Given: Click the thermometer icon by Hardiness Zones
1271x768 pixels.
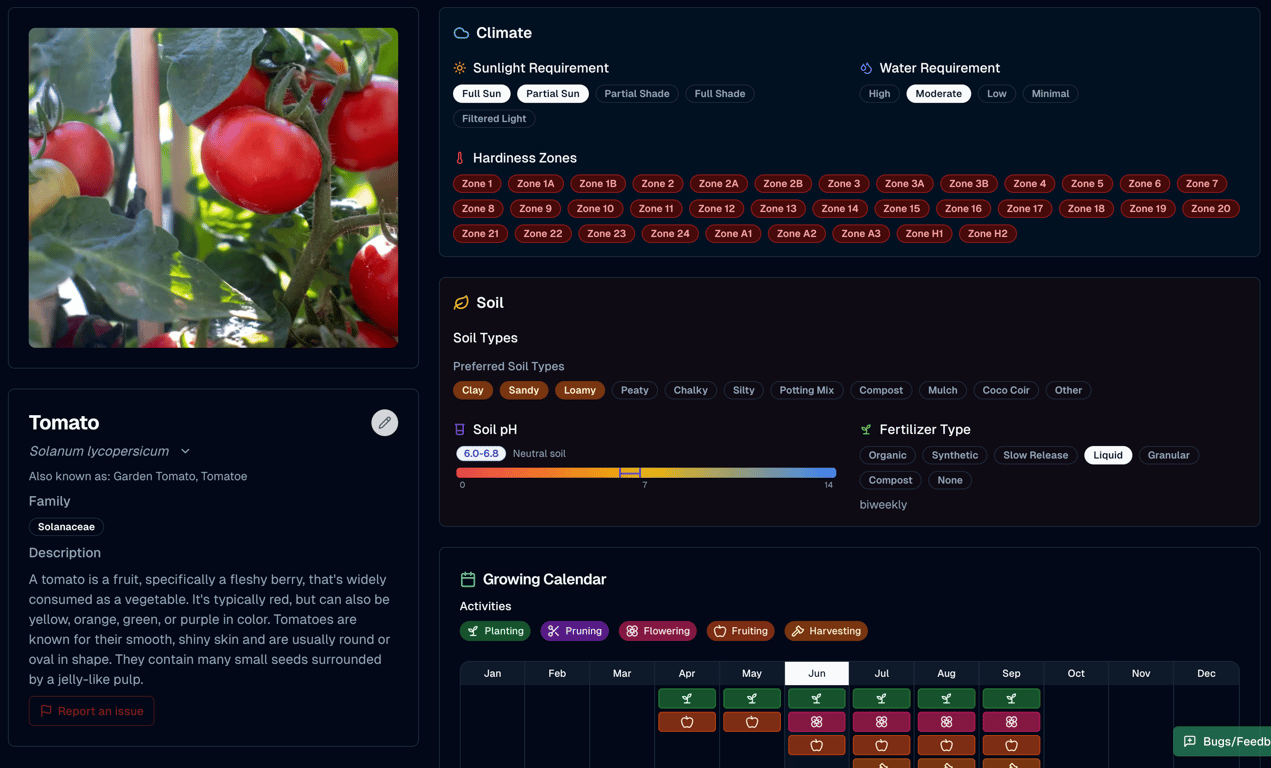Looking at the screenshot, I should click(x=460, y=158).
